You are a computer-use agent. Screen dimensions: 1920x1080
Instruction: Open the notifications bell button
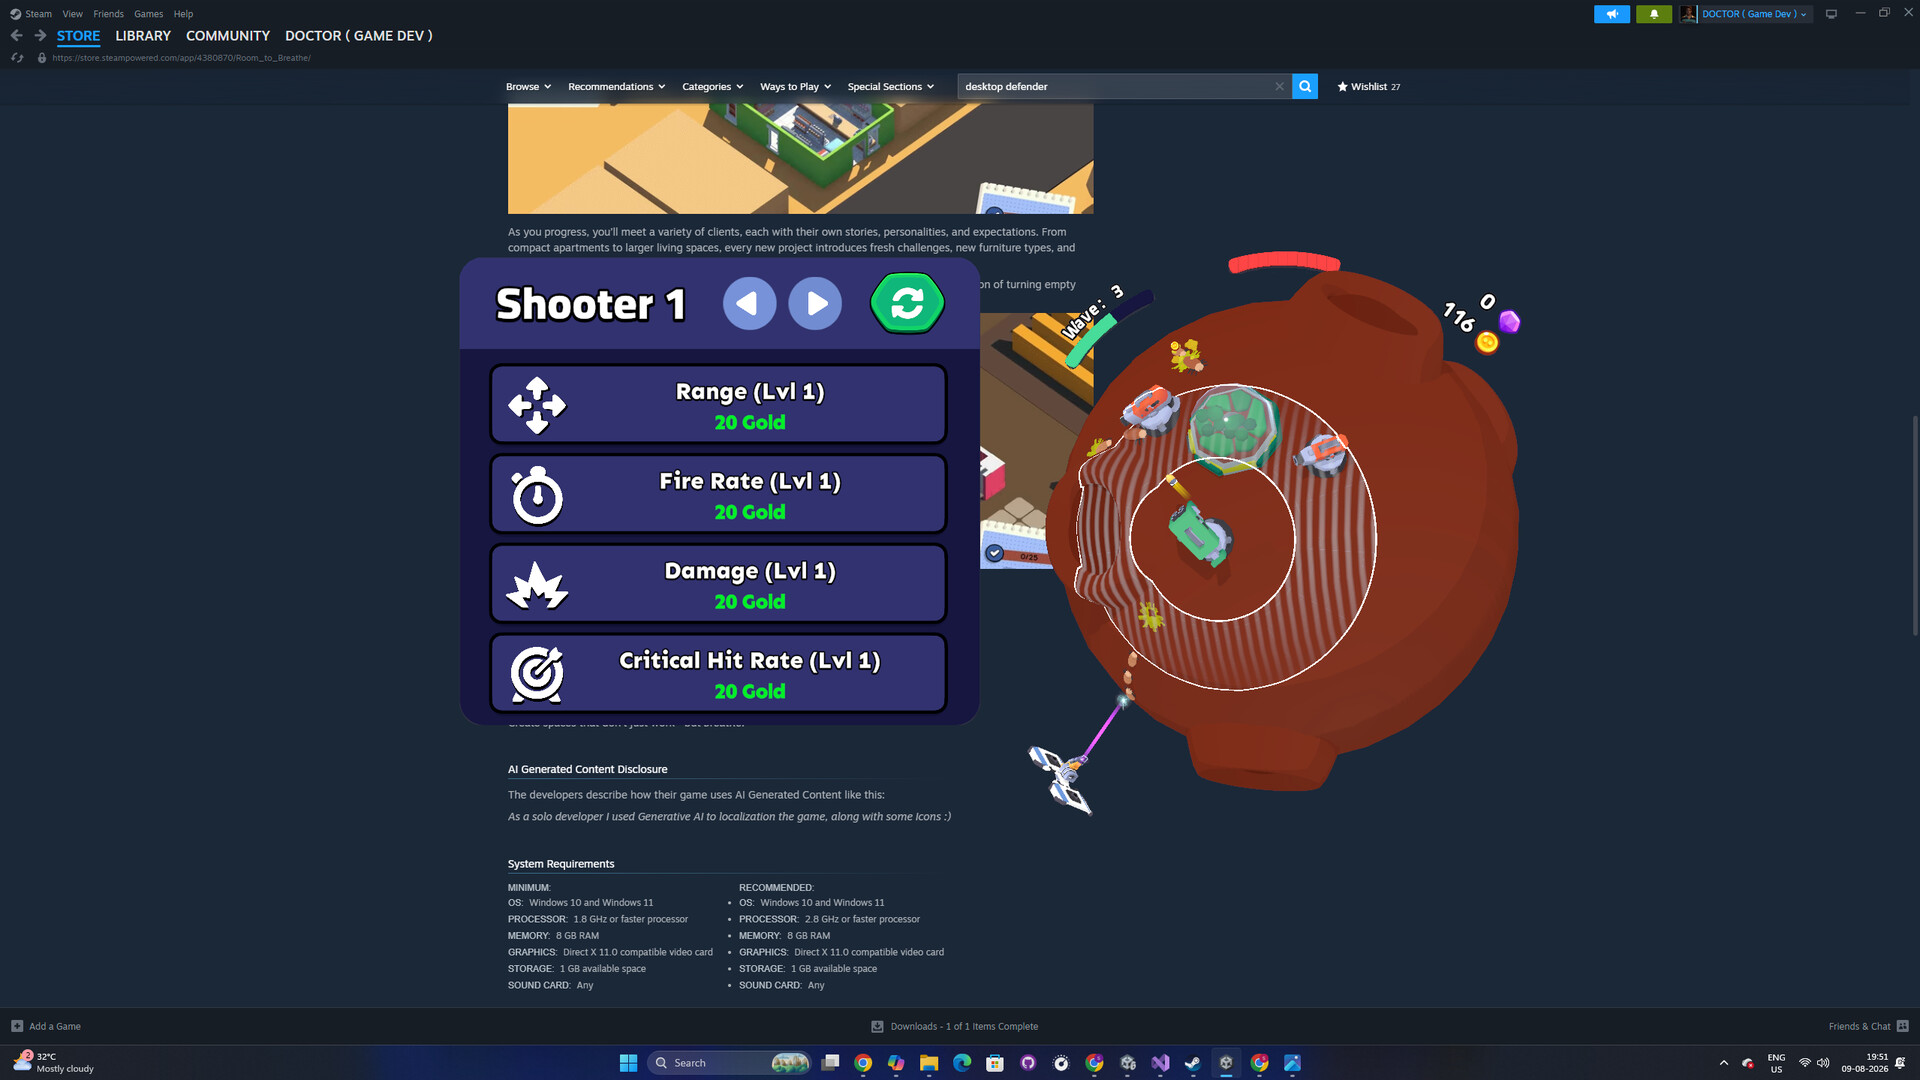click(1654, 14)
